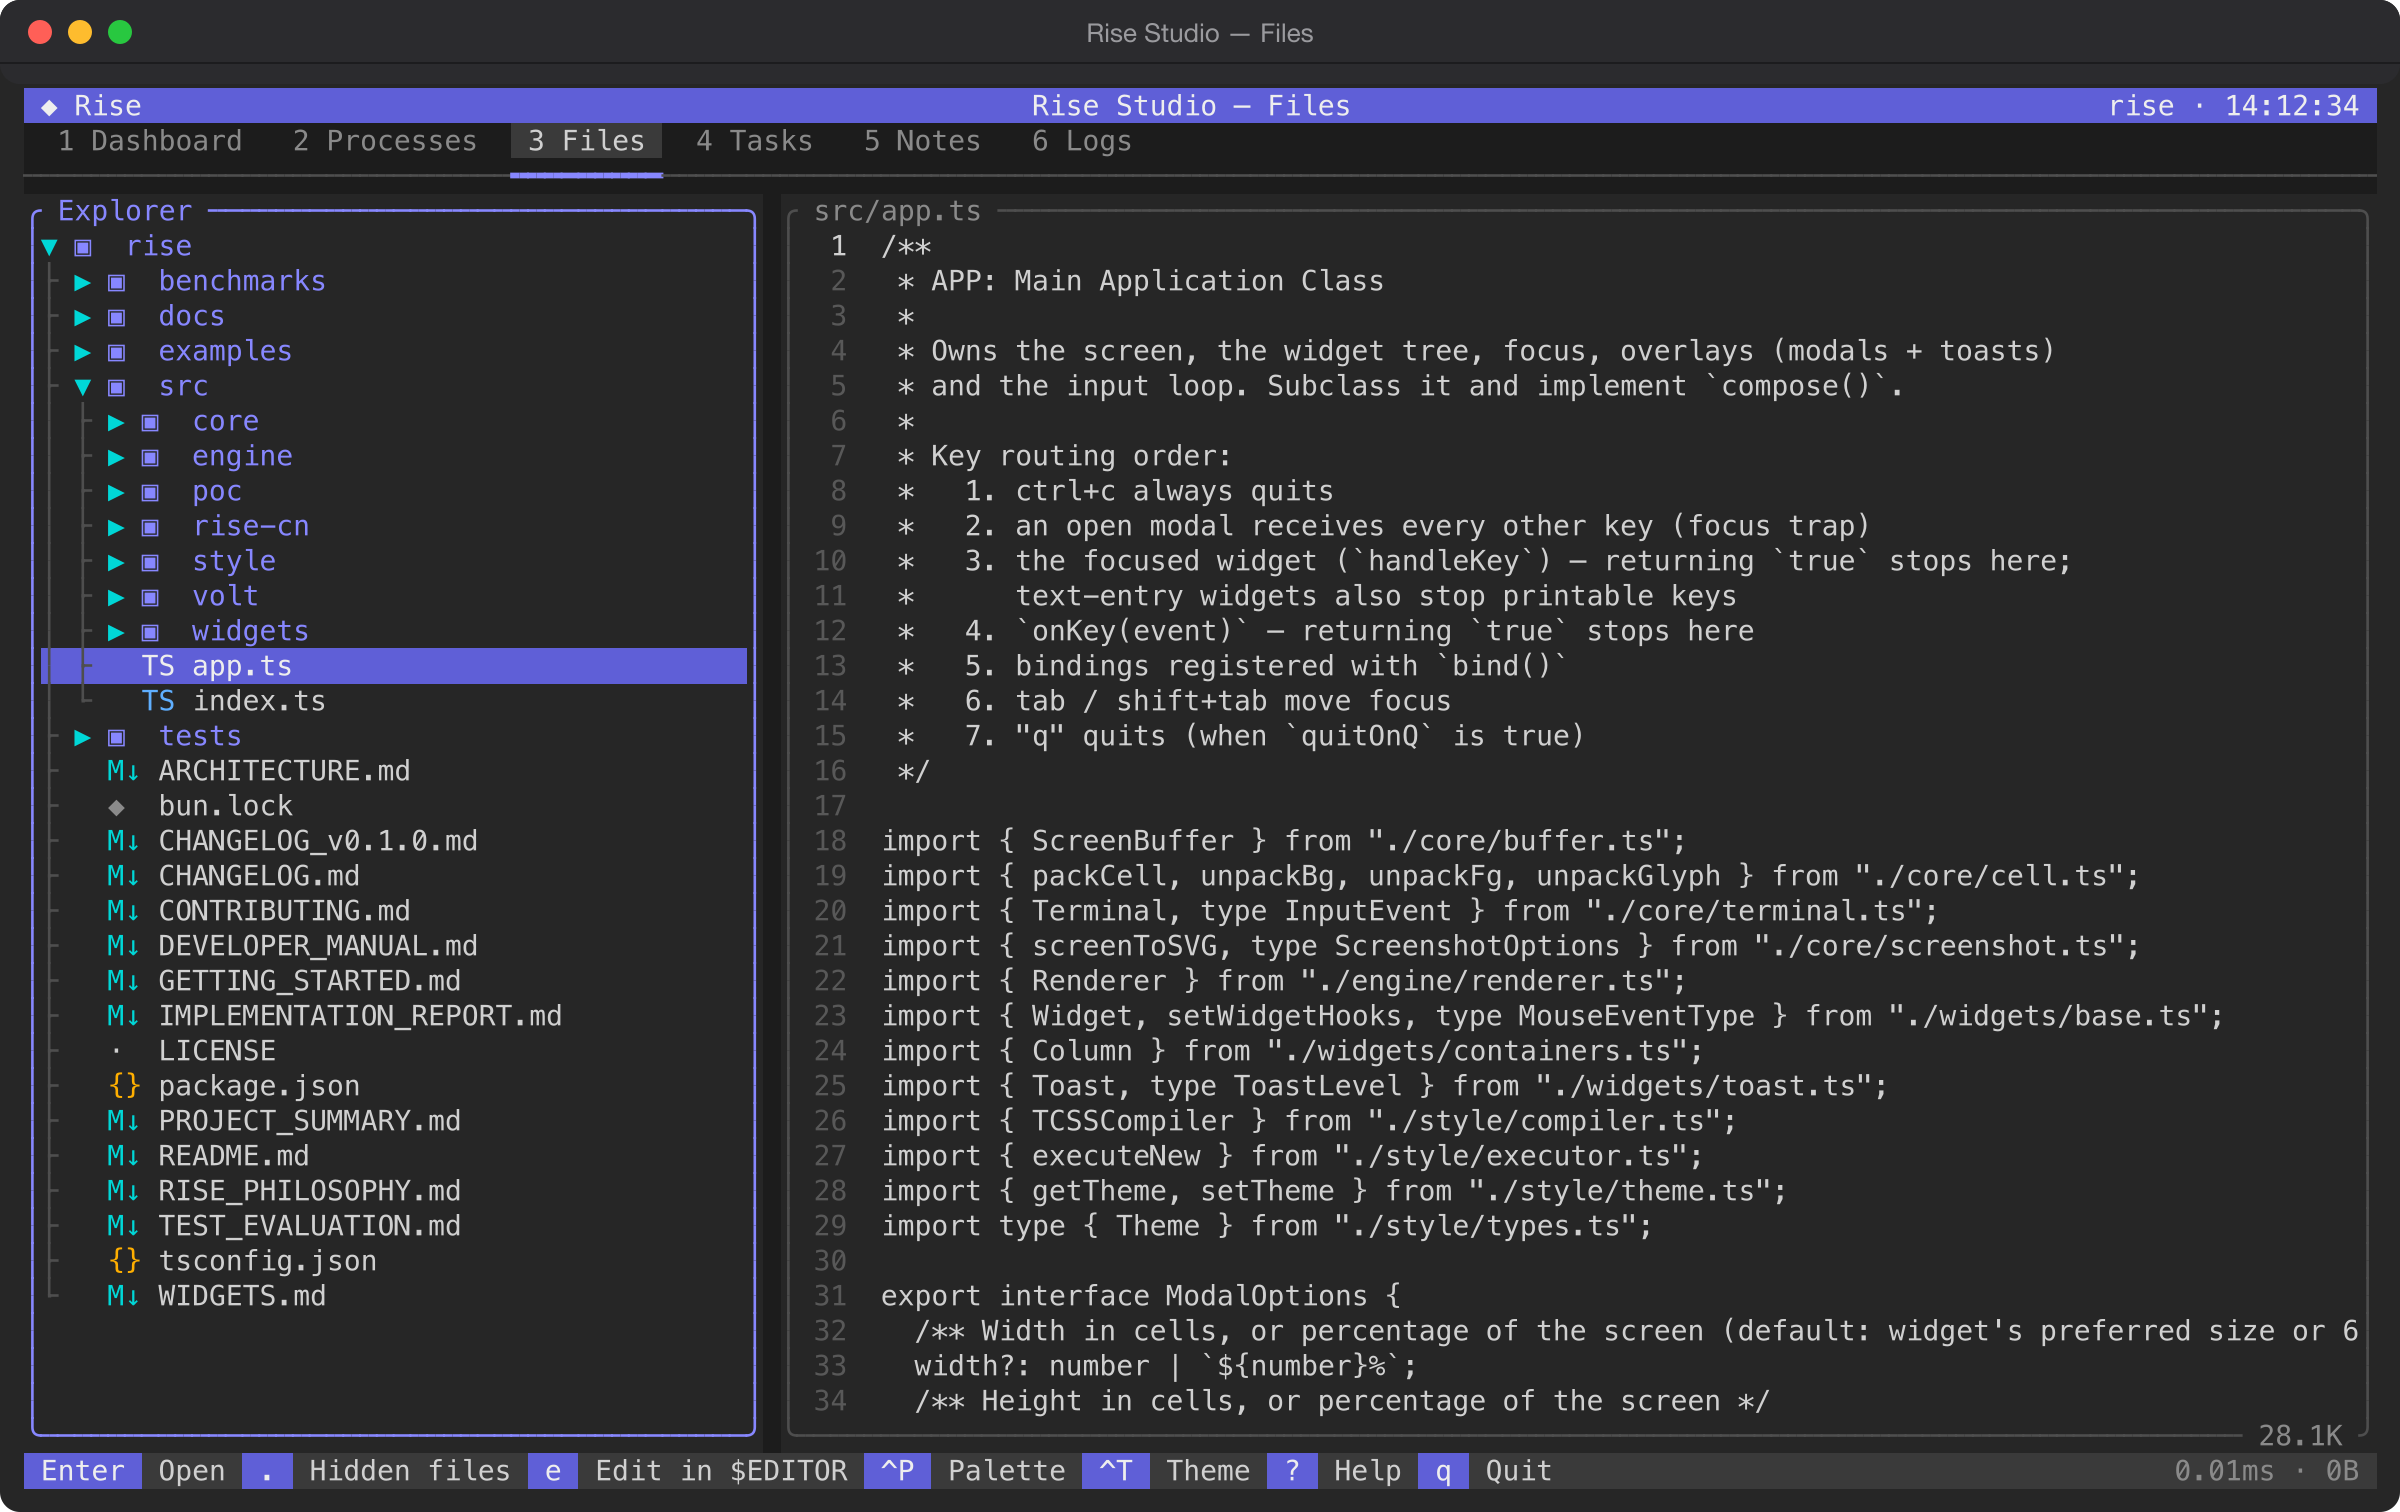Expand the poc folder arrow
This screenshot has height=1512, width=2400.
tap(116, 492)
